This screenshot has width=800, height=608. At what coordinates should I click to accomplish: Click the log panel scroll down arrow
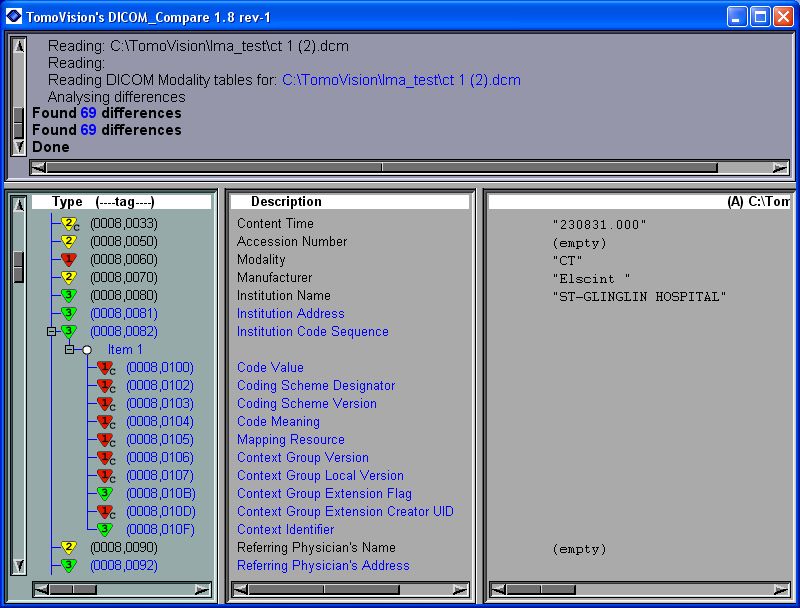19,147
